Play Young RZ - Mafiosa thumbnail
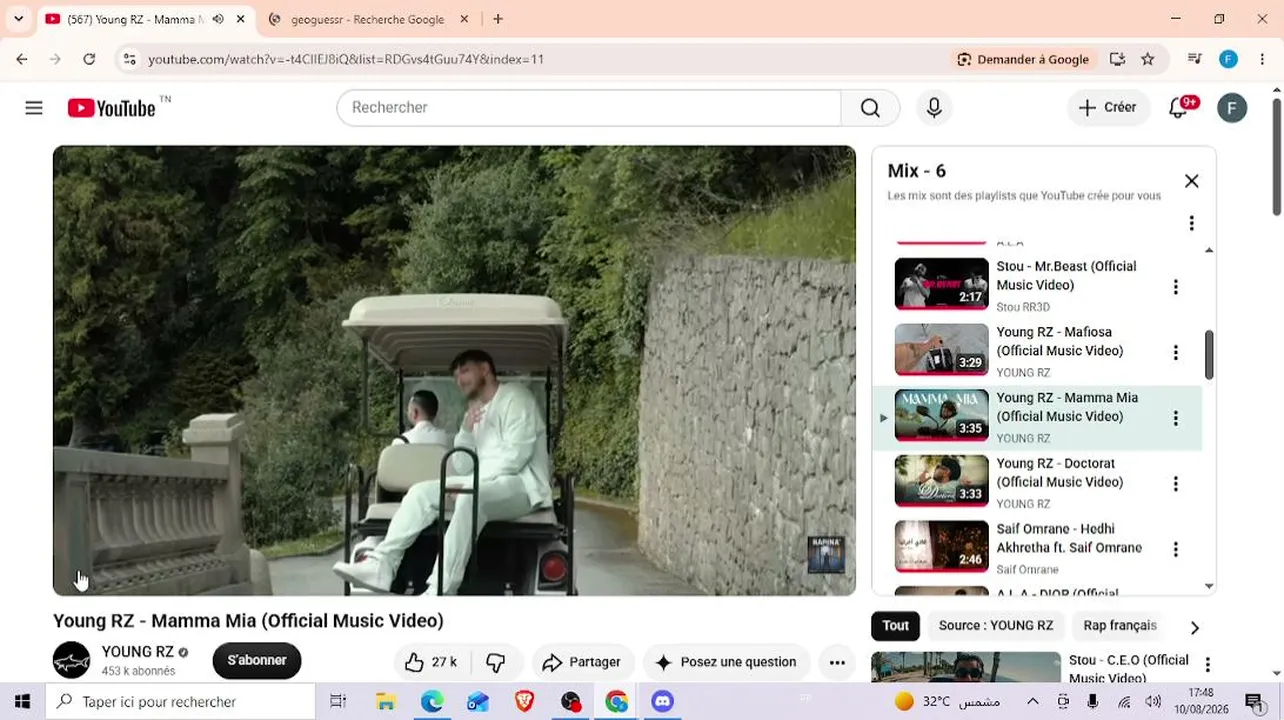 pos(941,350)
